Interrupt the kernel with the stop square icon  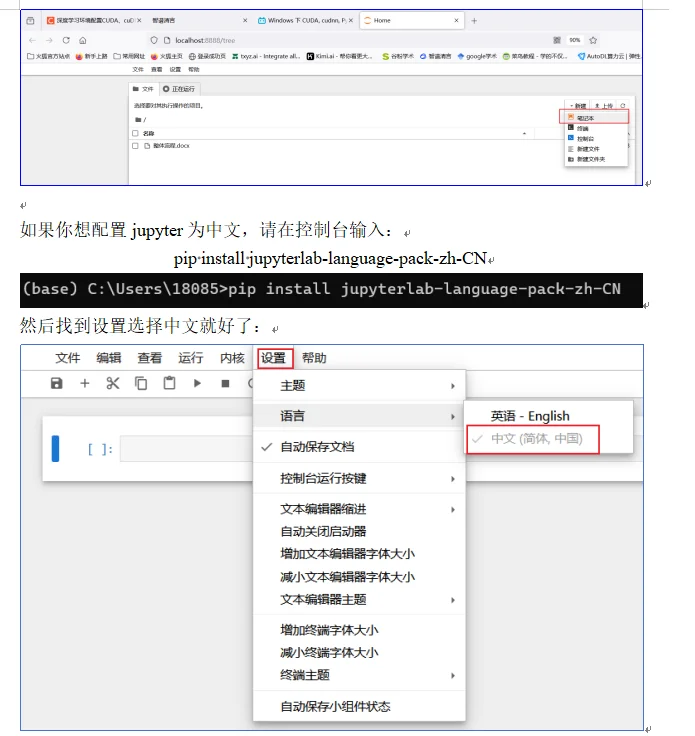[x=225, y=383]
